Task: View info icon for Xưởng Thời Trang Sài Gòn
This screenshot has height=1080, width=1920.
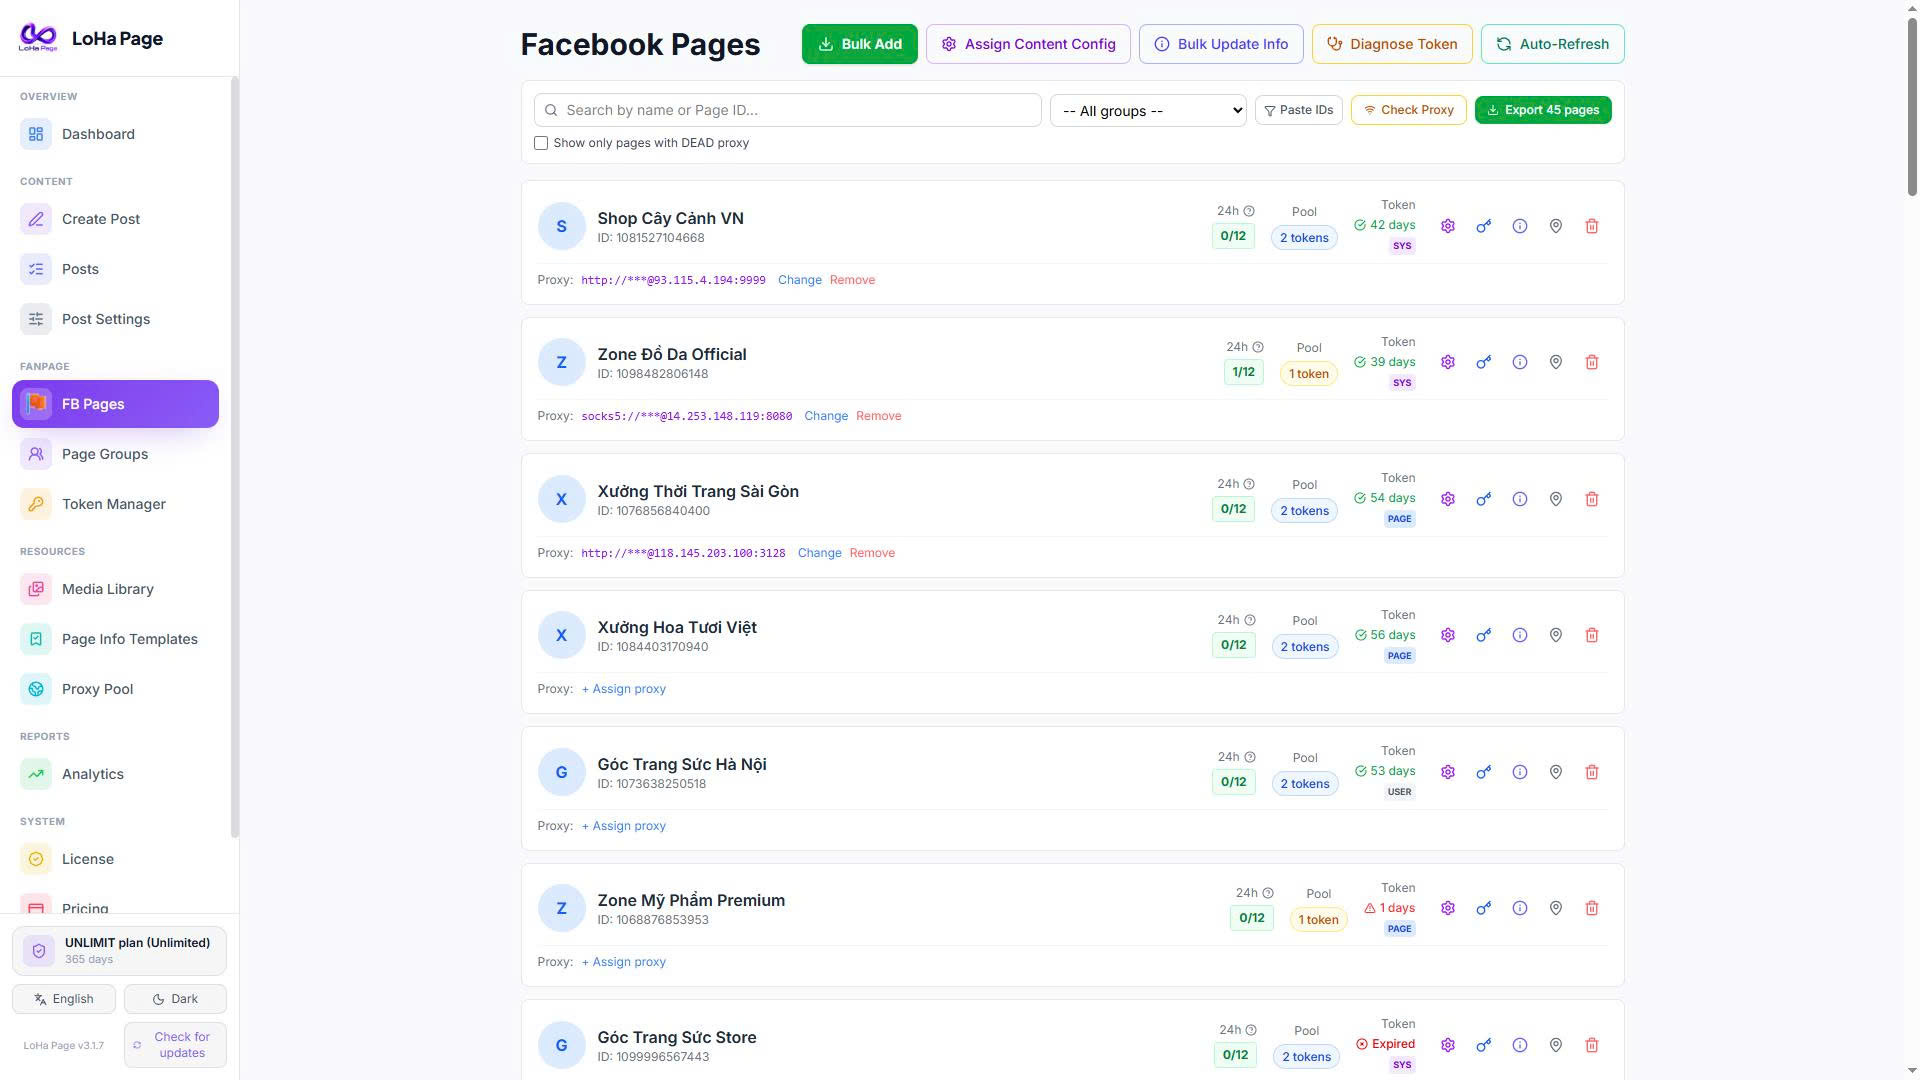Action: (x=1519, y=499)
